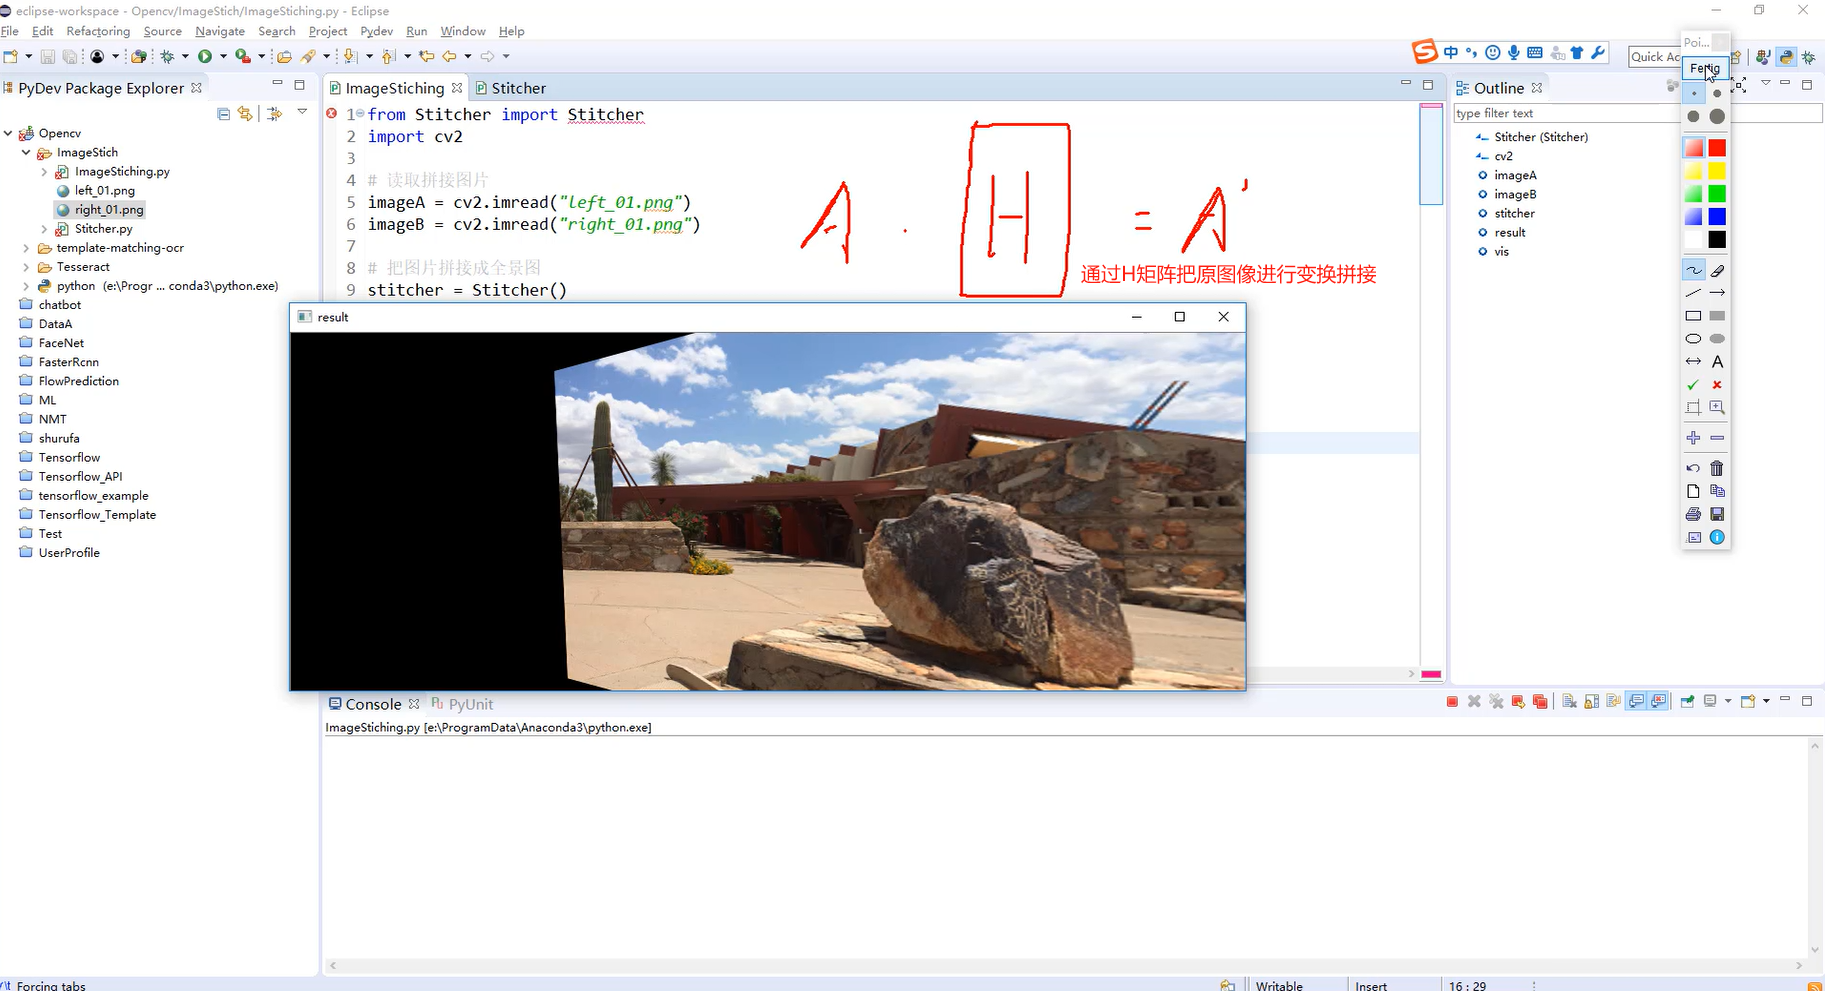Expand the Tesseract folder
This screenshot has height=991, width=1825.
click(26, 267)
